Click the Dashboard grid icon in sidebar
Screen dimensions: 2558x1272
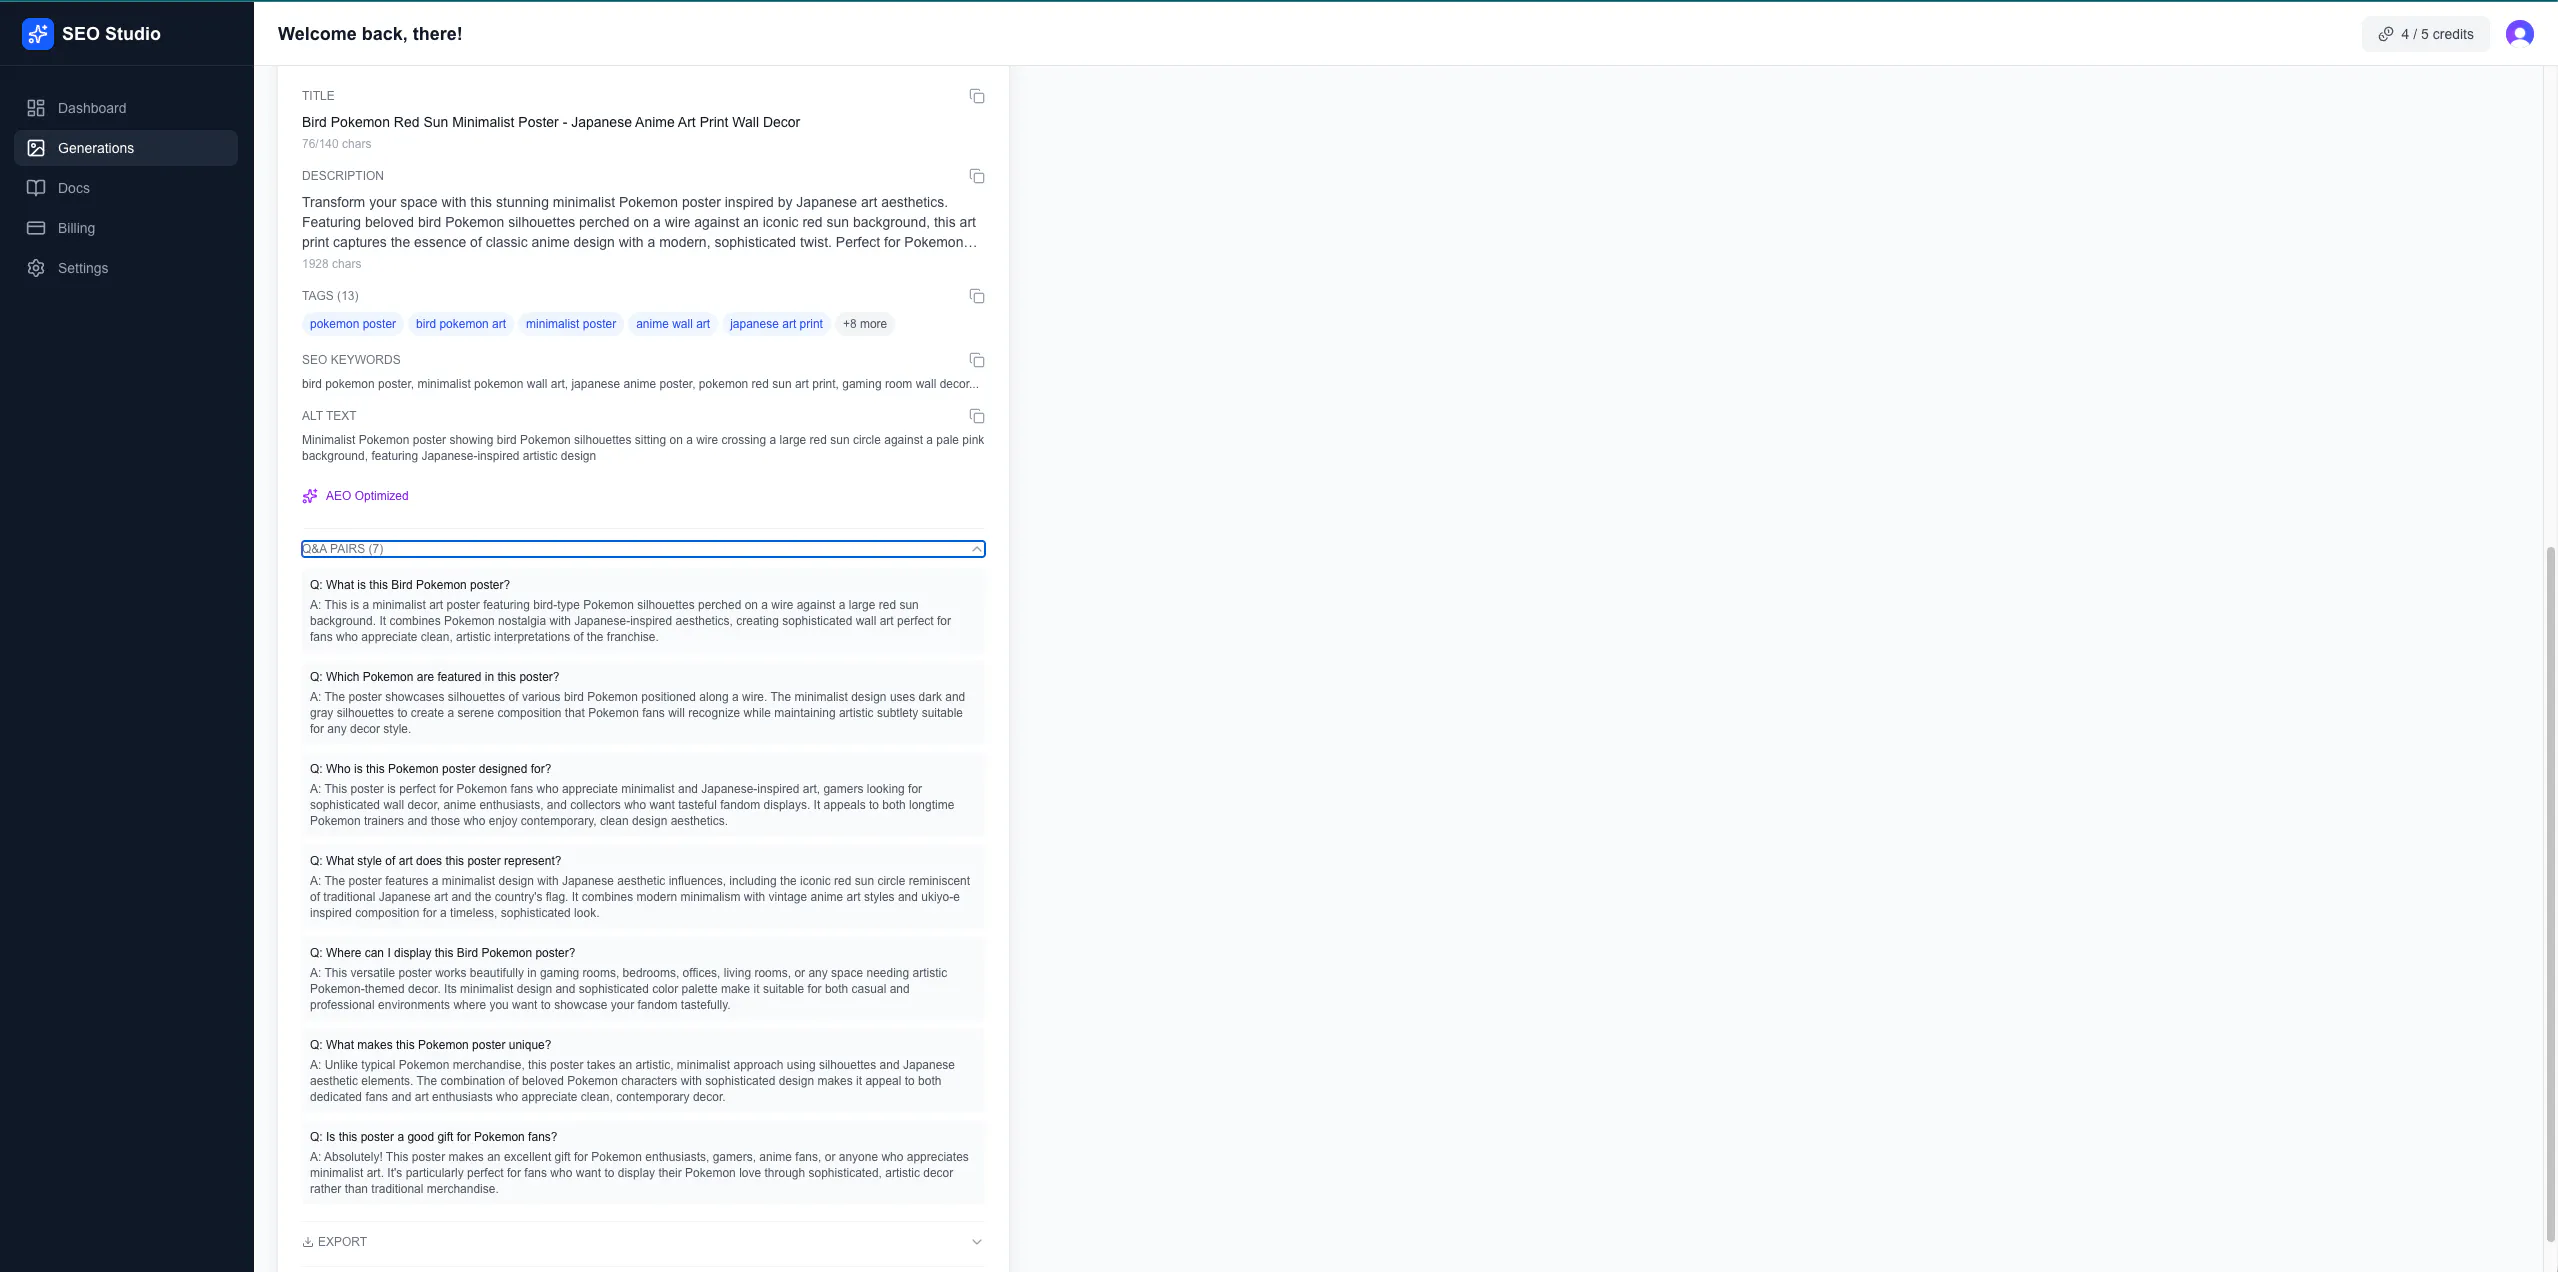[36, 108]
